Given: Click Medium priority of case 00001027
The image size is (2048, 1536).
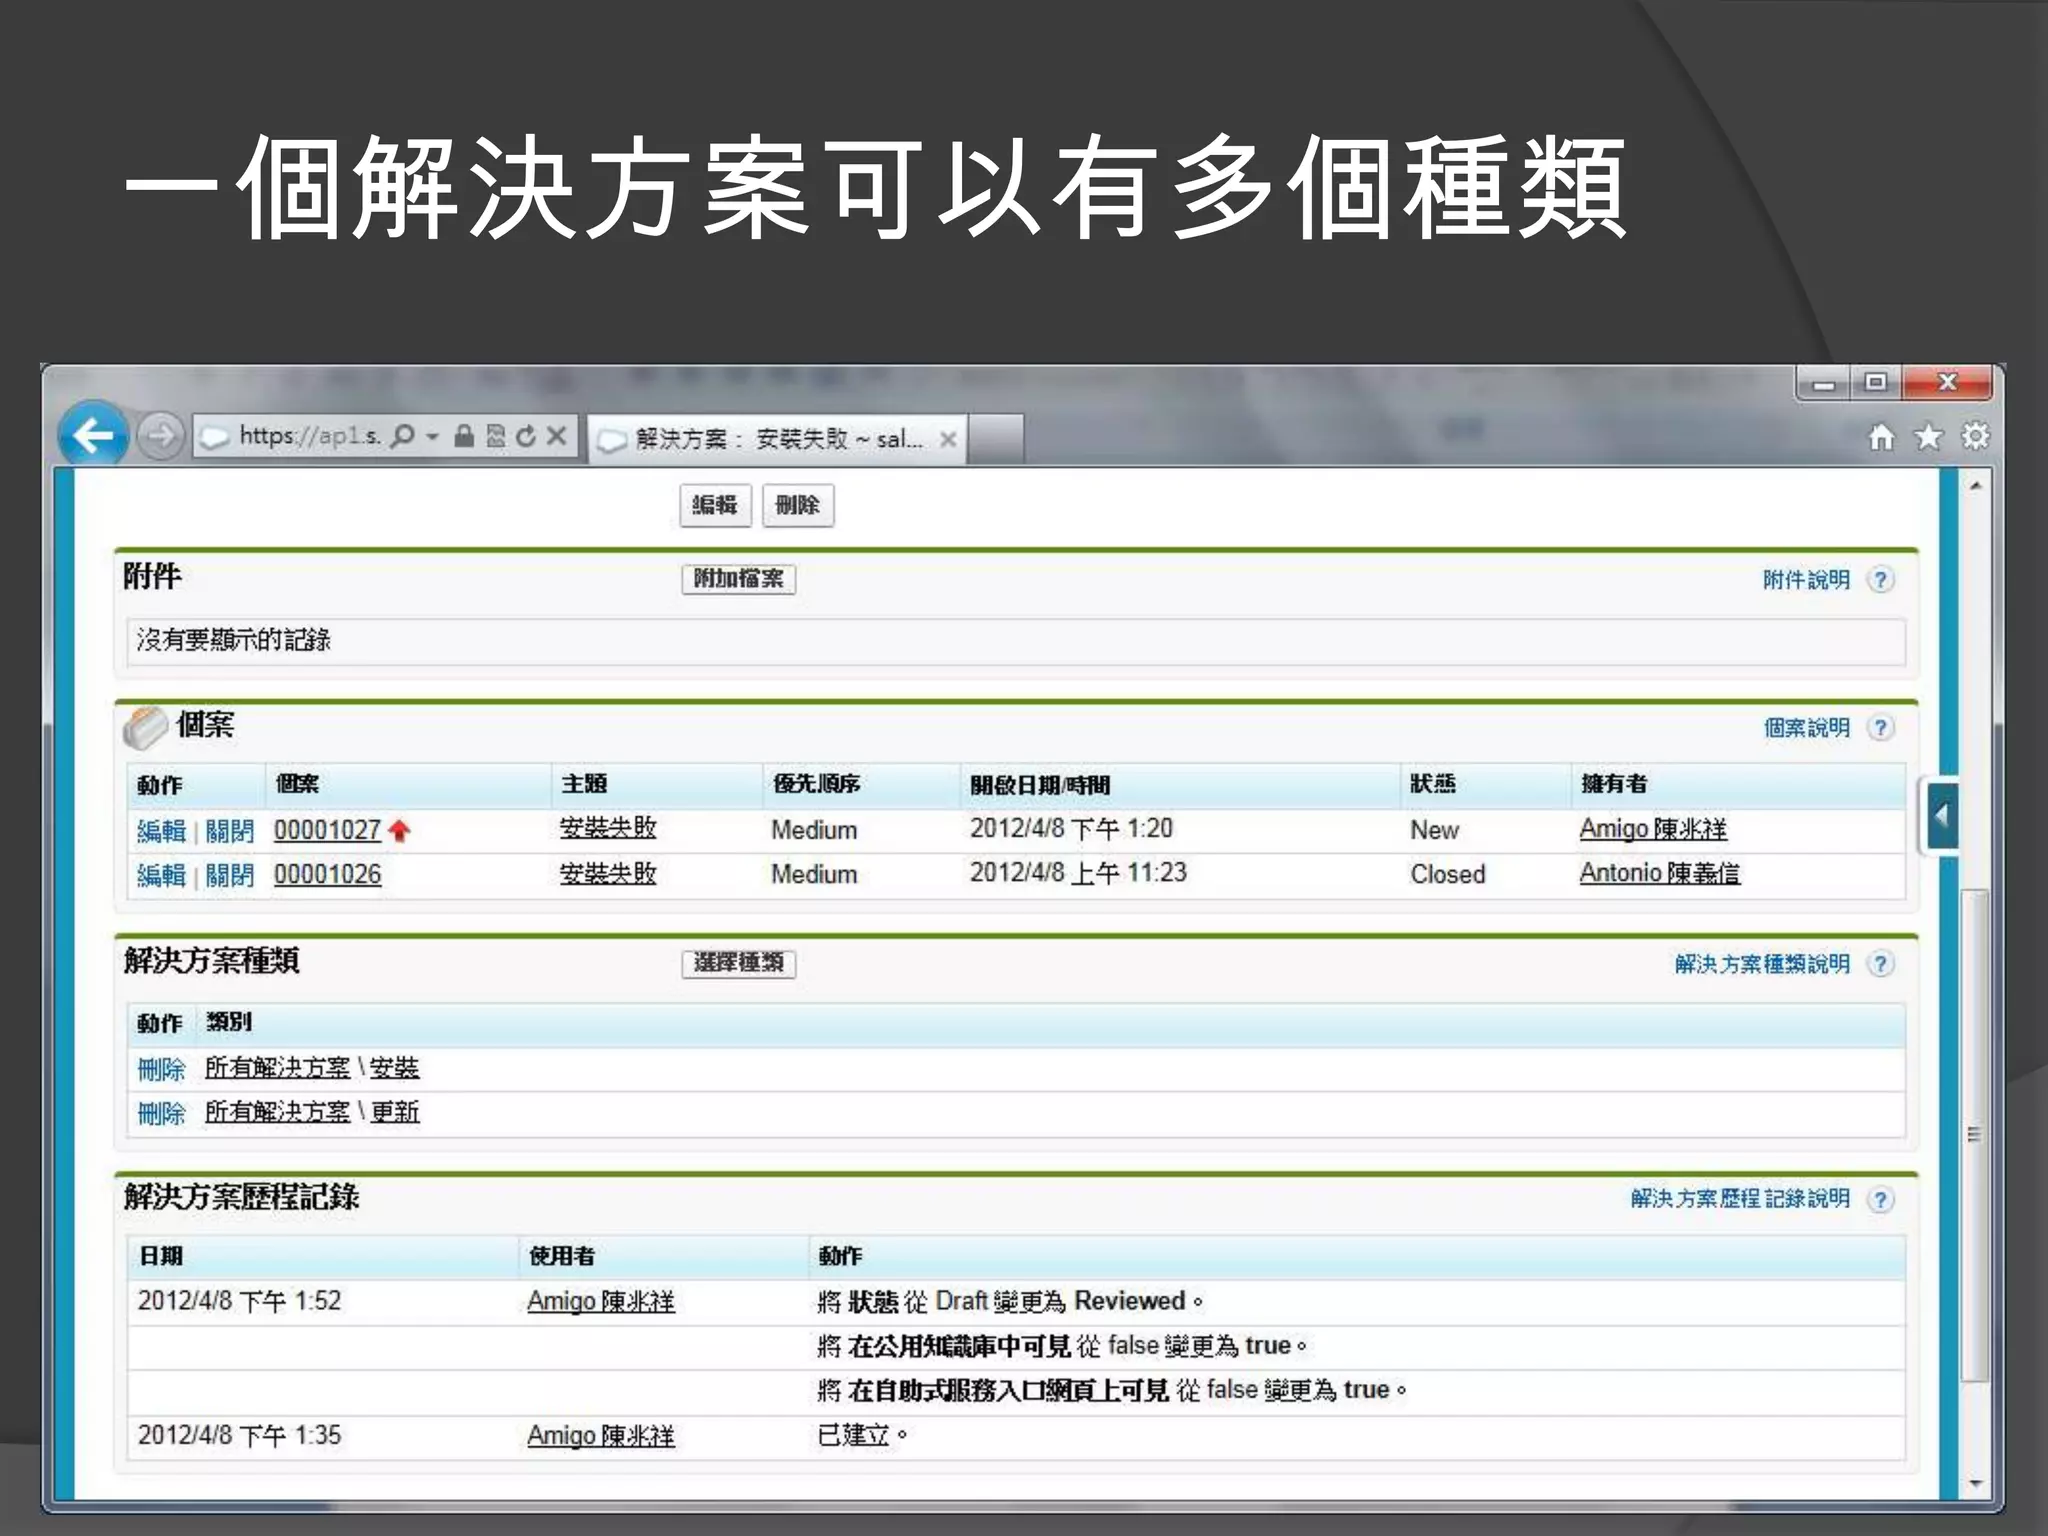Looking at the screenshot, I should pyautogui.click(x=814, y=831).
